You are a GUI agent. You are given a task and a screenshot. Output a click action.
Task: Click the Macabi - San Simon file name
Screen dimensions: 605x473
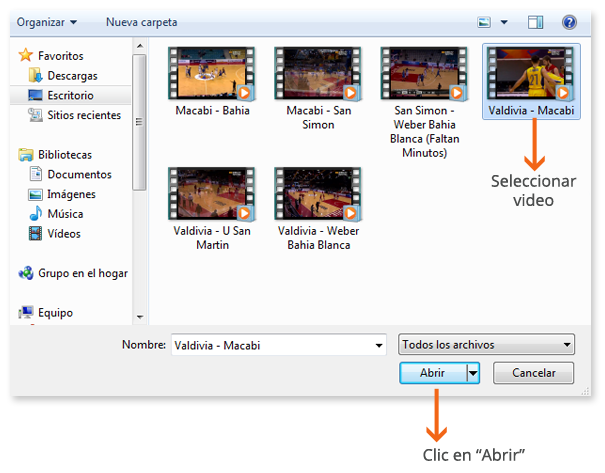318,118
